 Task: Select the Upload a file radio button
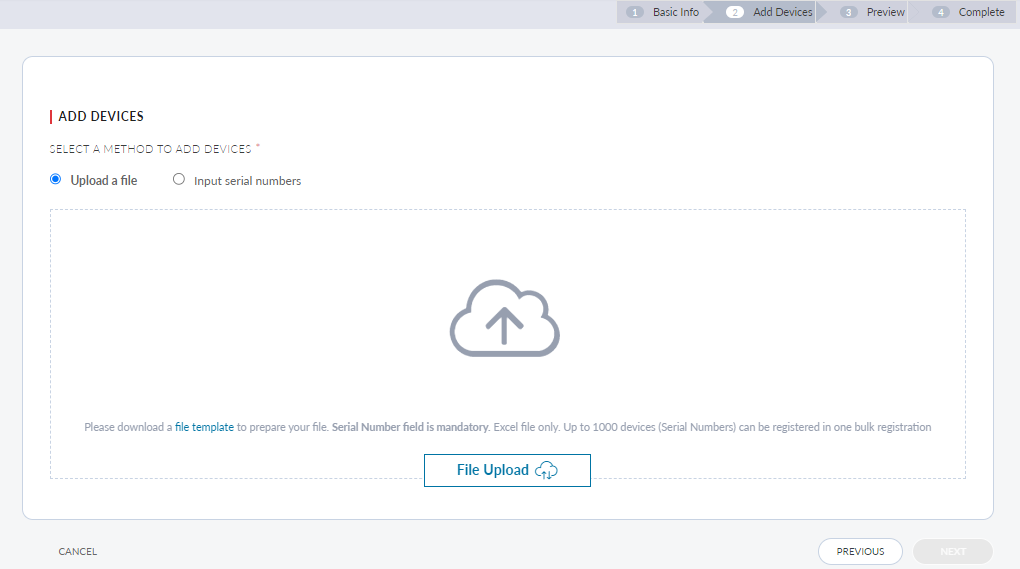click(56, 179)
